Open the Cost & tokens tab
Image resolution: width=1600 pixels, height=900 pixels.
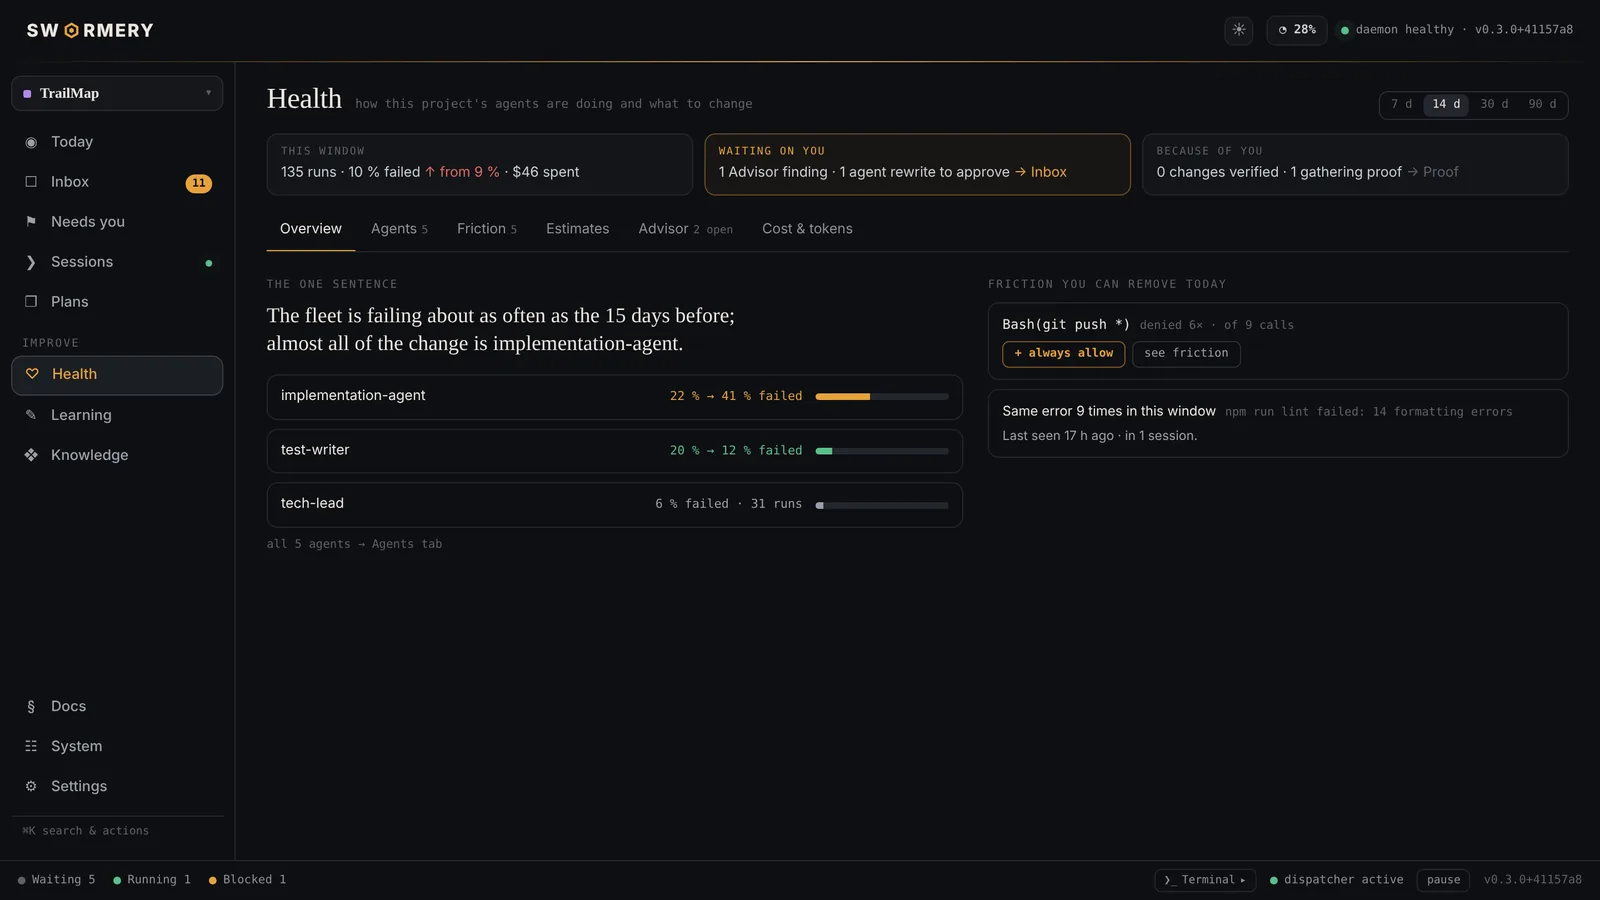pyautogui.click(x=807, y=229)
